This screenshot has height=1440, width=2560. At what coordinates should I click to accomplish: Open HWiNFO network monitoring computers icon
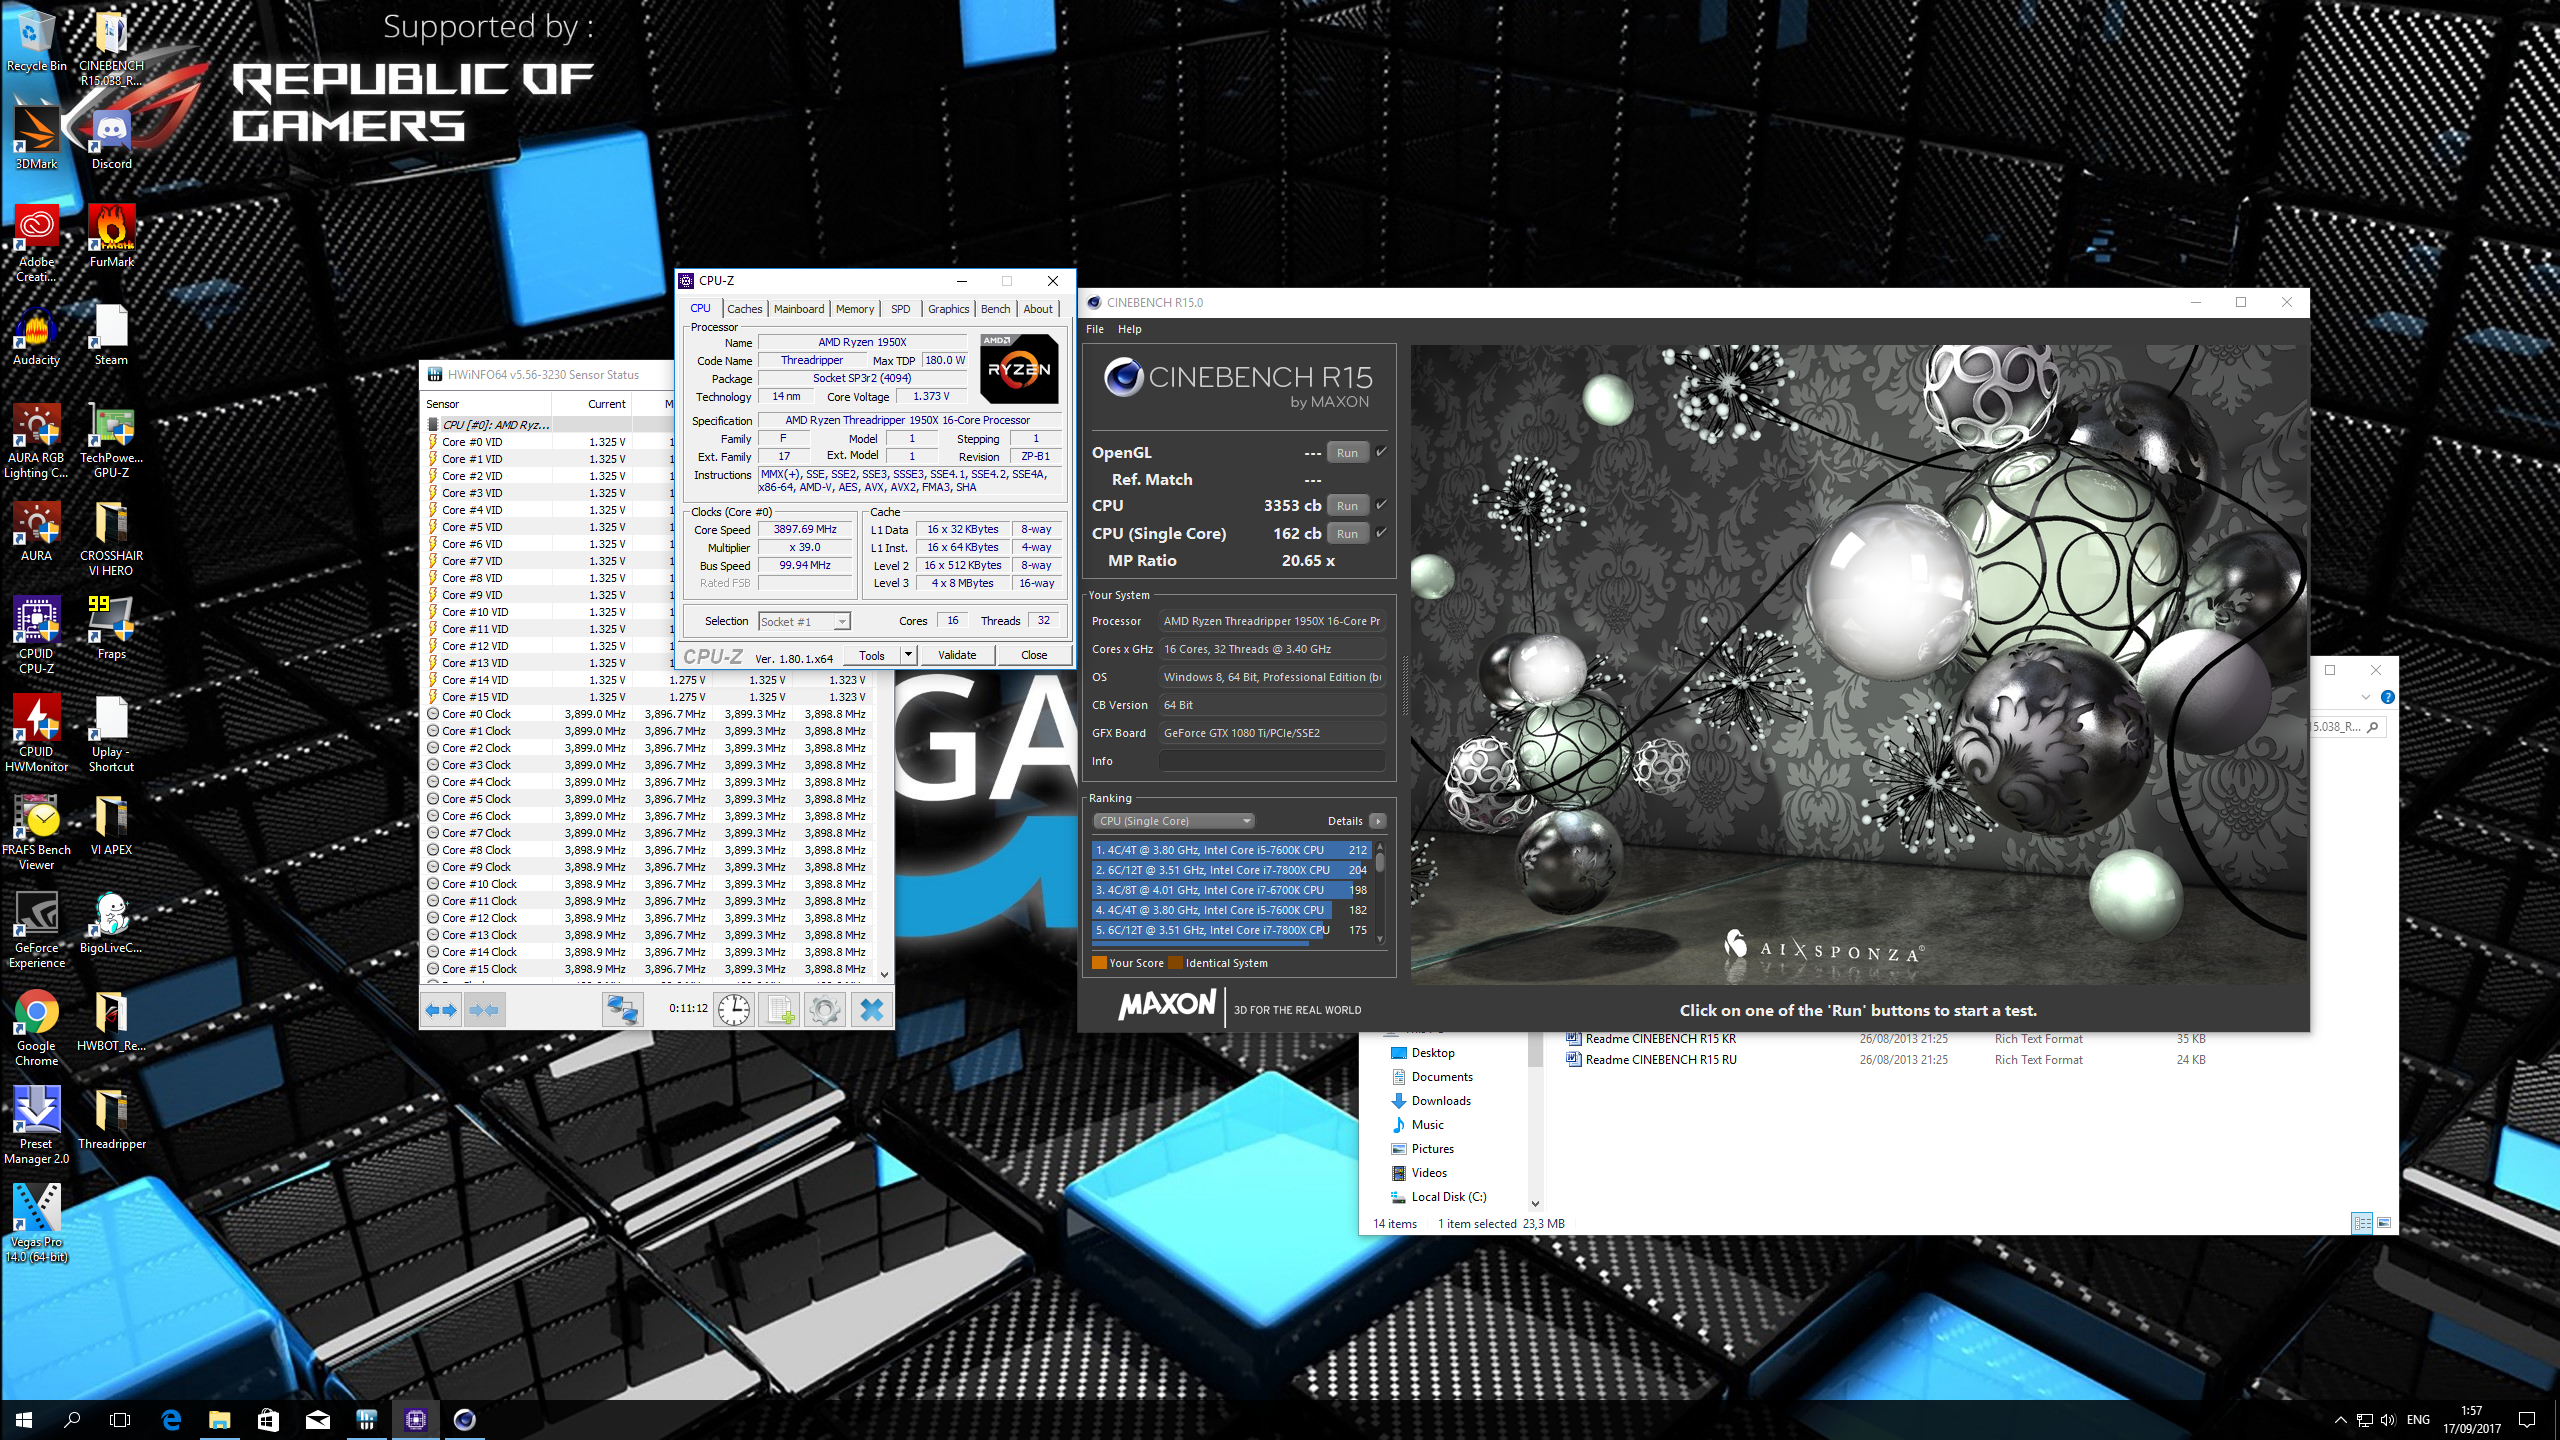click(x=622, y=1010)
